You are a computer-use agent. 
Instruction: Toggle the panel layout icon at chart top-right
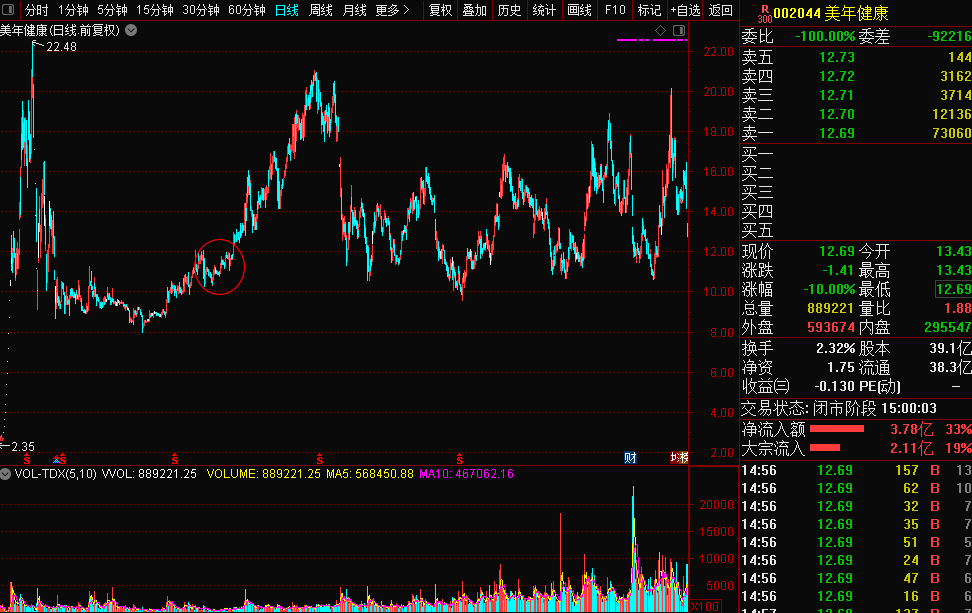pos(679,30)
